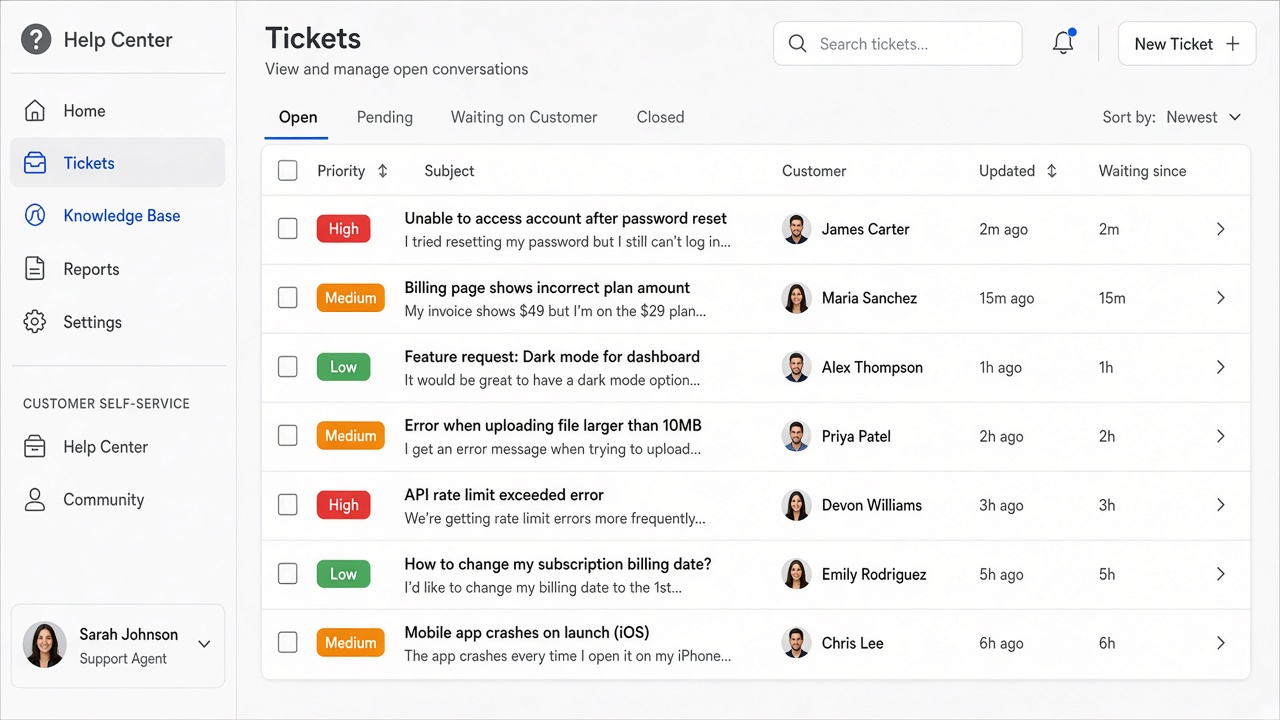Open the Closed tickets tab
The width and height of the screenshot is (1280, 720).
(x=661, y=117)
